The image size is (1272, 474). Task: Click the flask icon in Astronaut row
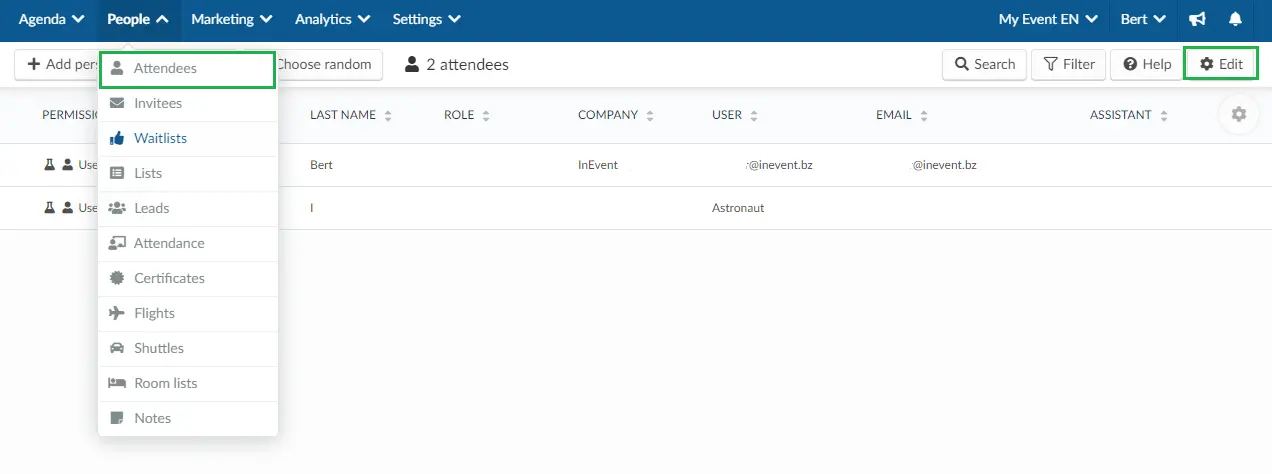49,208
